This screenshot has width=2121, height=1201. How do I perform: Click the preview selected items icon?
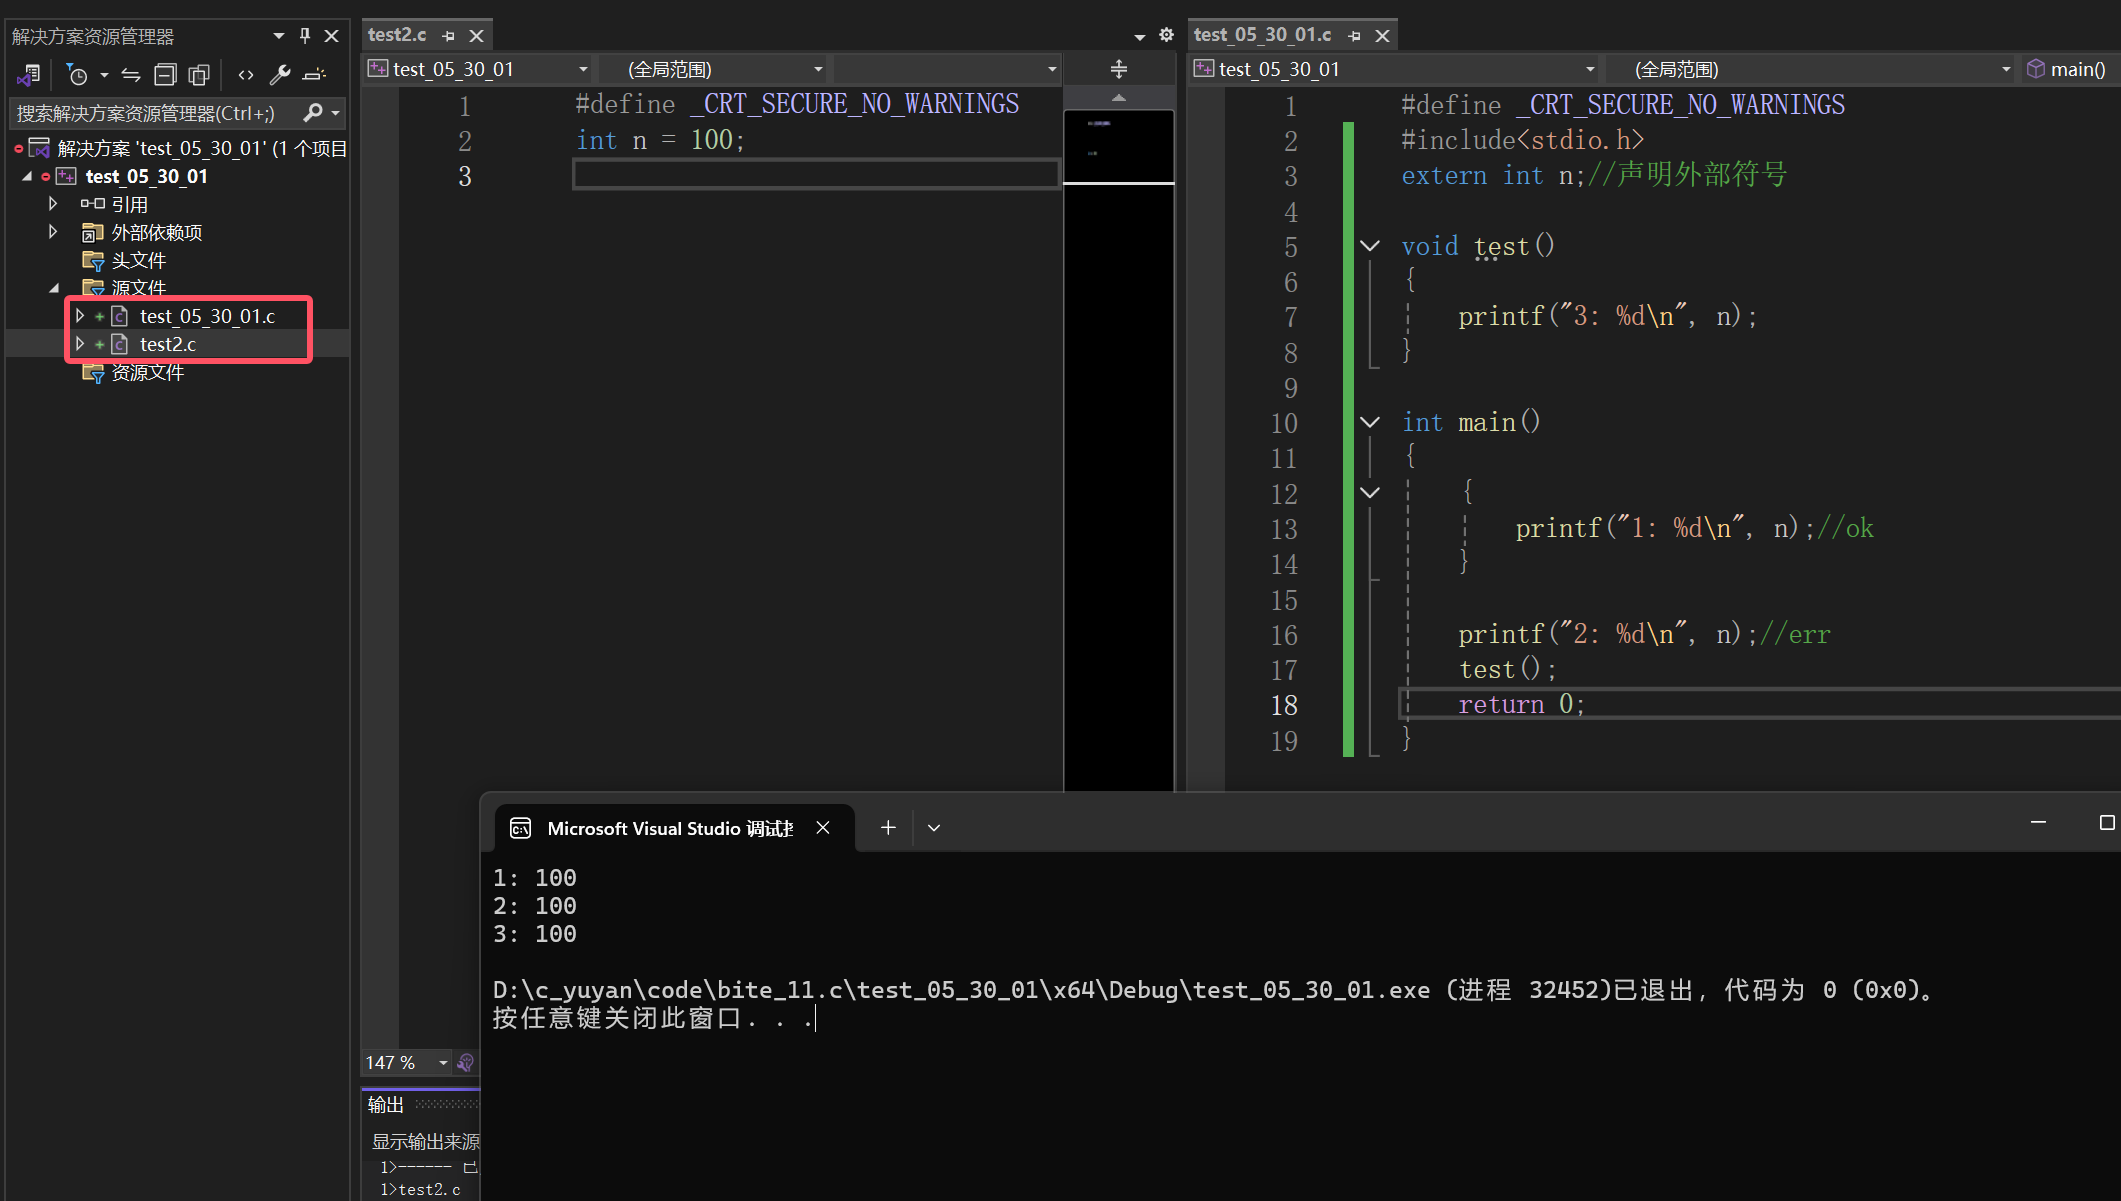point(314,75)
